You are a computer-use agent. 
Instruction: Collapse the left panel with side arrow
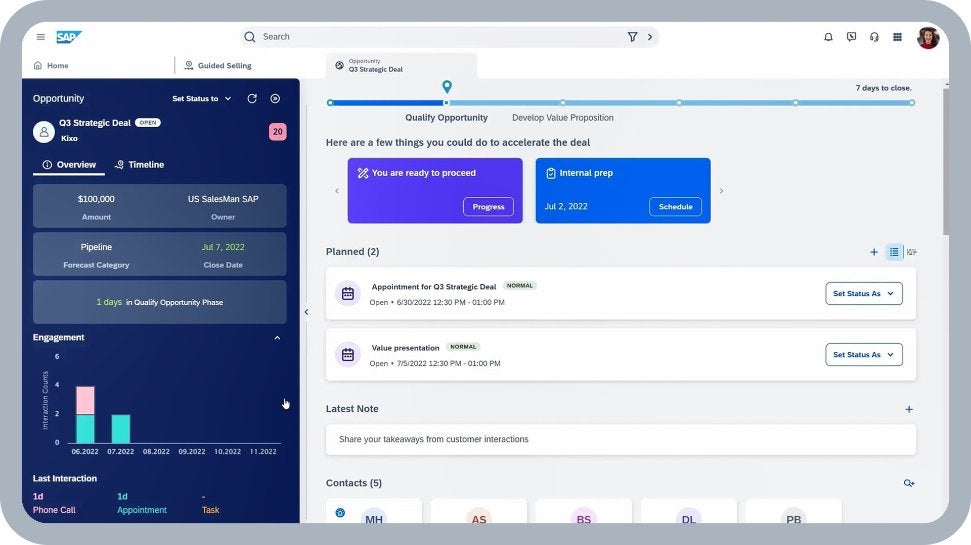(306, 312)
